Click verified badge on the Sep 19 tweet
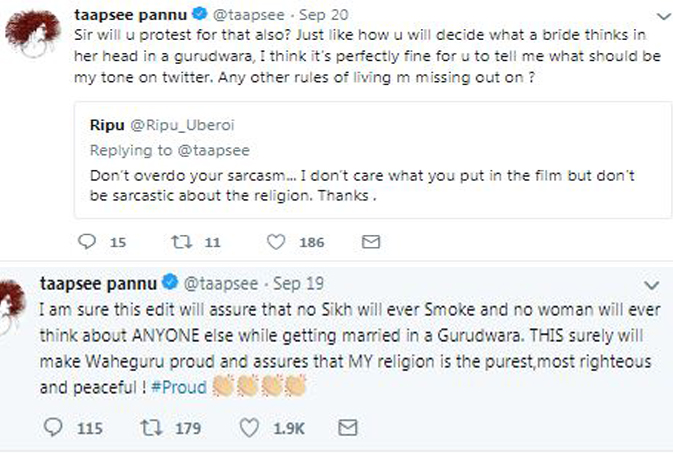 pos(169,284)
